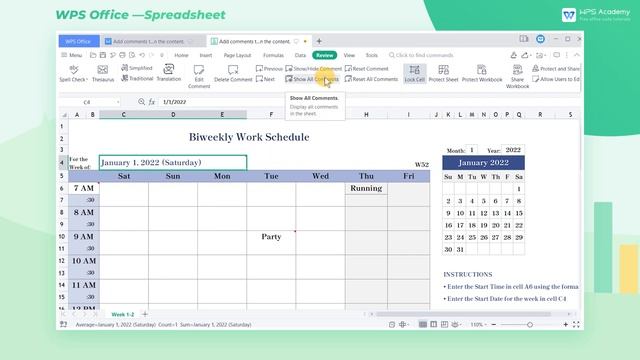The width and height of the screenshot is (640, 360).
Task: Select the Year 2022 value cell
Action: [x=513, y=150]
